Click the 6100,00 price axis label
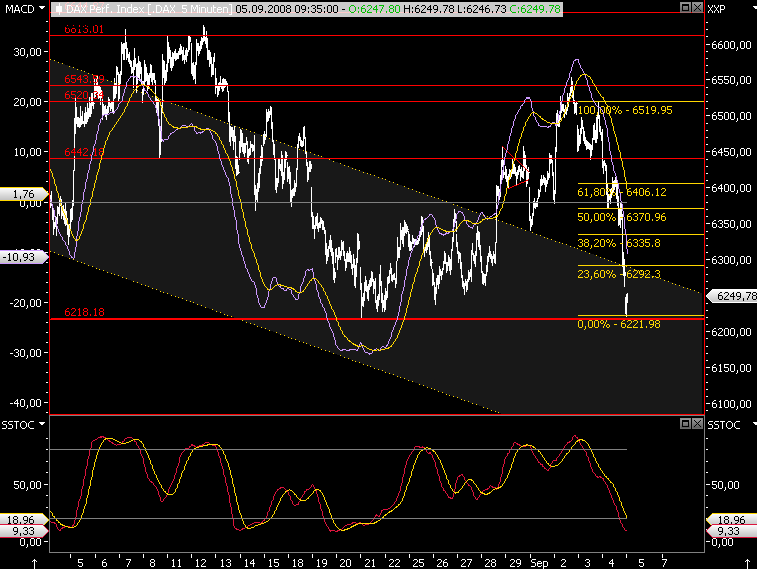This screenshot has height=569, width=757. pyautogui.click(x=731, y=404)
